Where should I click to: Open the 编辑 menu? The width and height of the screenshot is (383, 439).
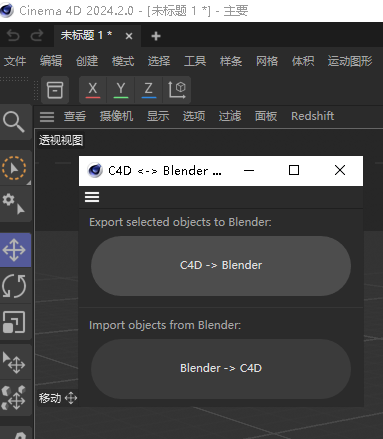[51, 61]
